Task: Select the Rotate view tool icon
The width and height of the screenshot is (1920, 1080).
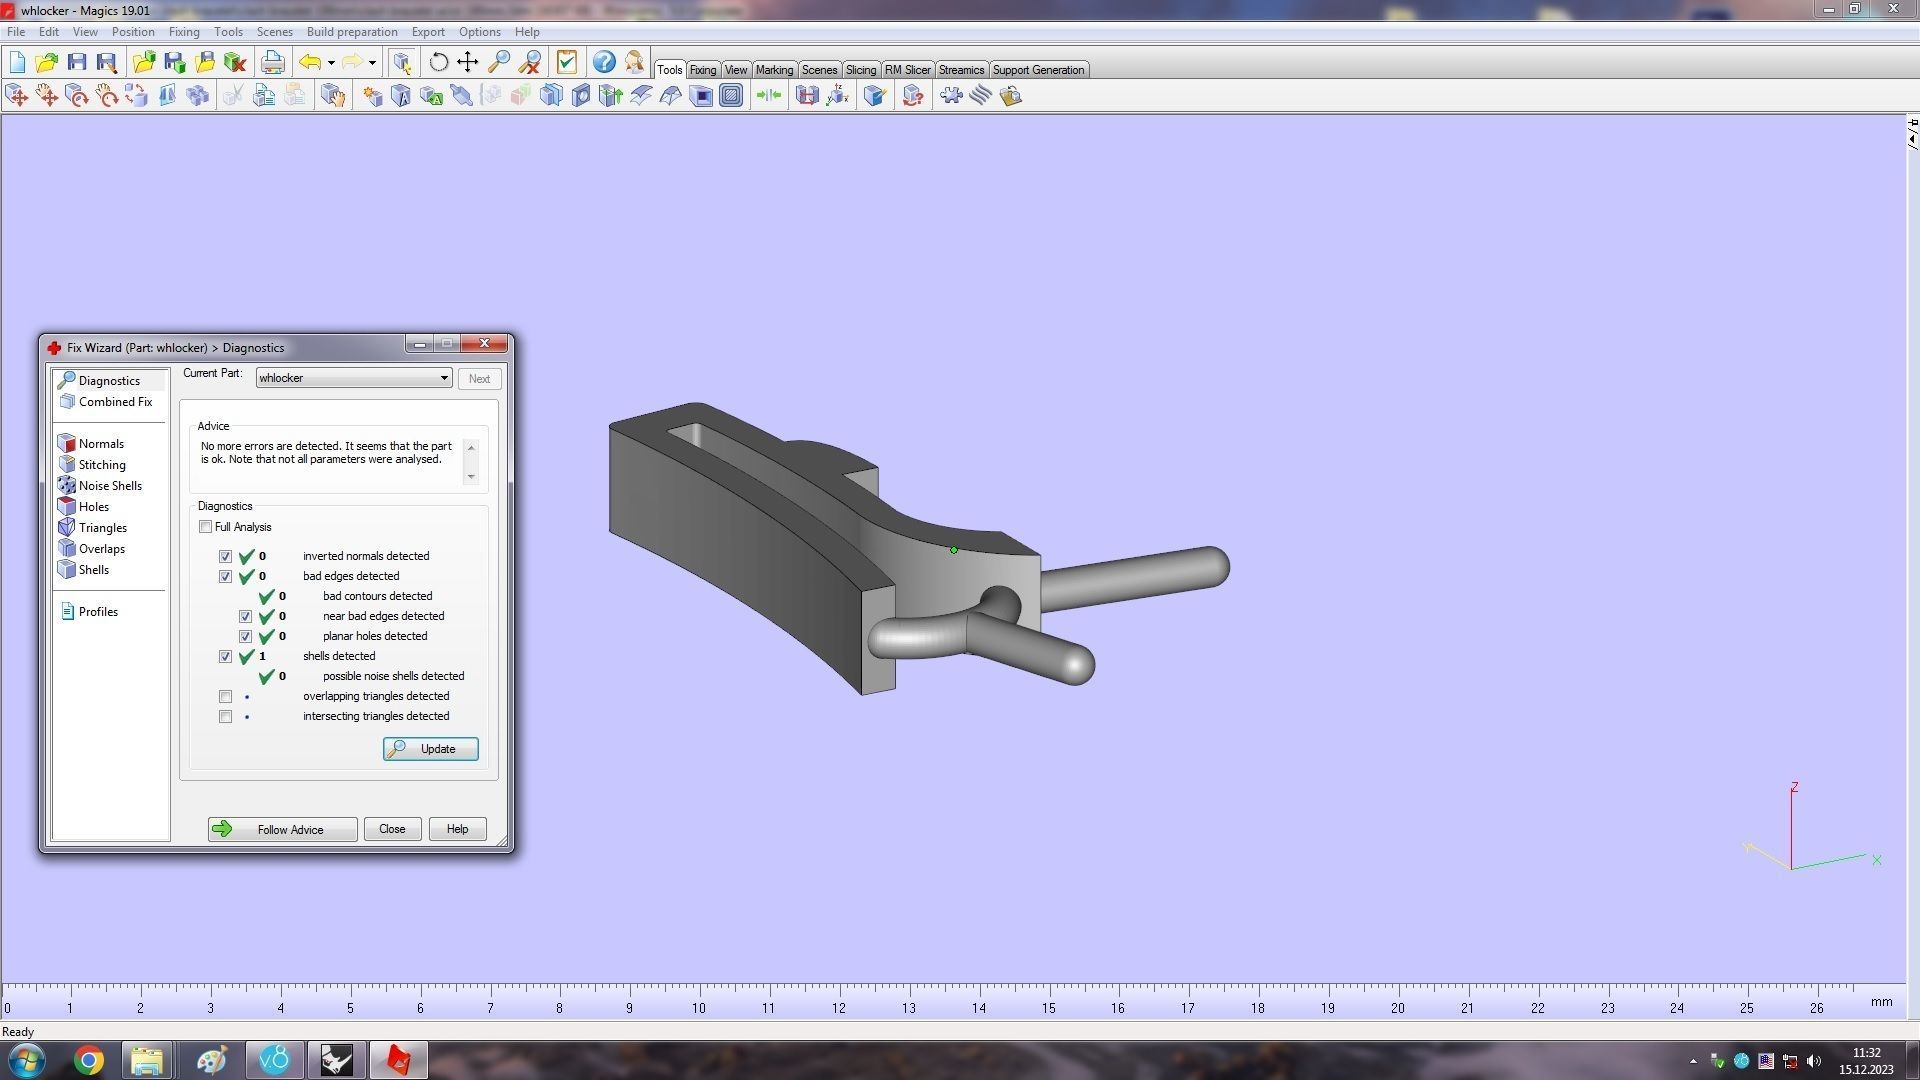Action: (x=438, y=62)
